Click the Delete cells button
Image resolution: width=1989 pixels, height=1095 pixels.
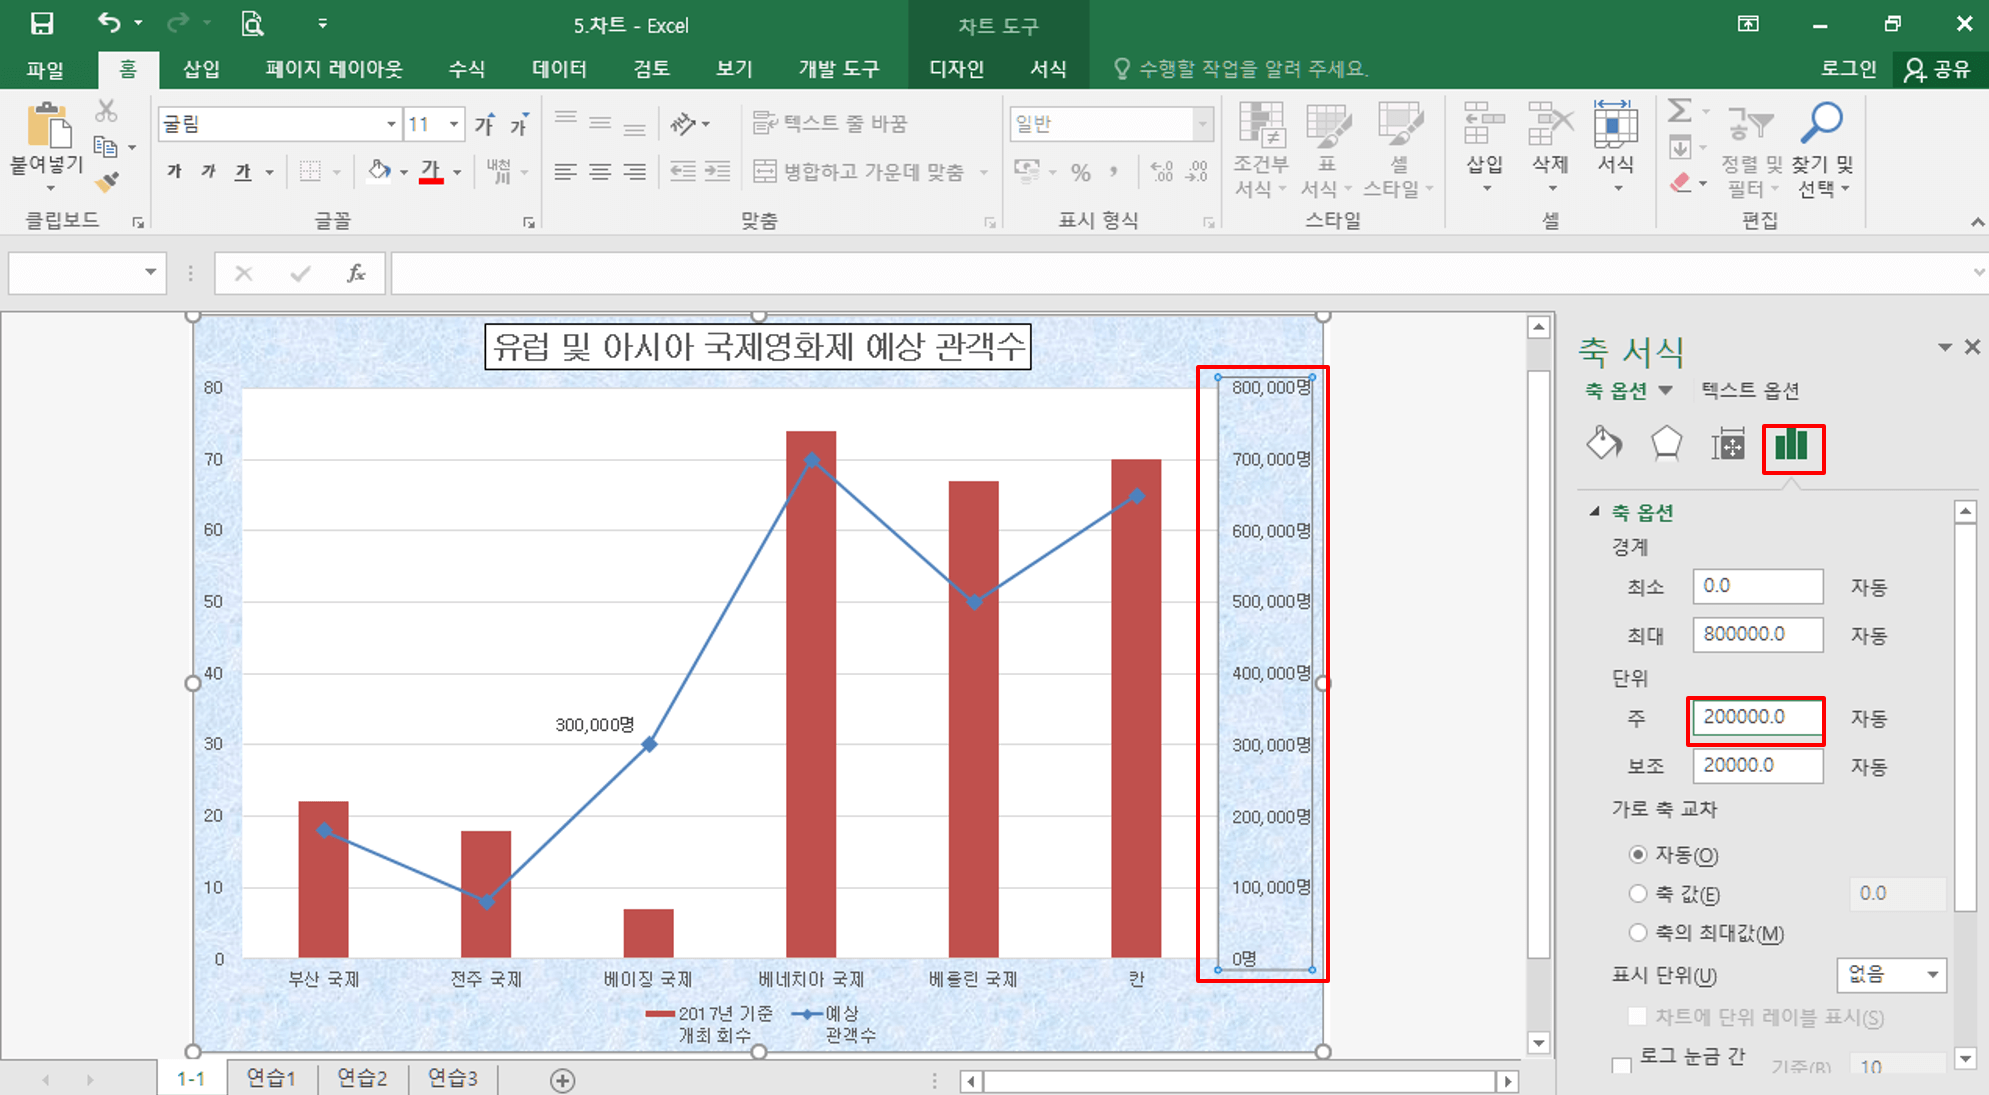tap(1550, 148)
